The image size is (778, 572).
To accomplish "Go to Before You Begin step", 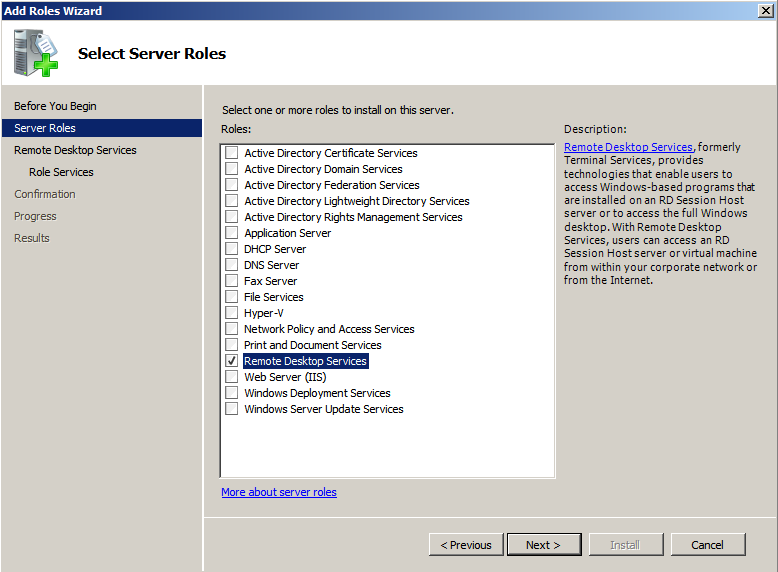I will (55, 106).
